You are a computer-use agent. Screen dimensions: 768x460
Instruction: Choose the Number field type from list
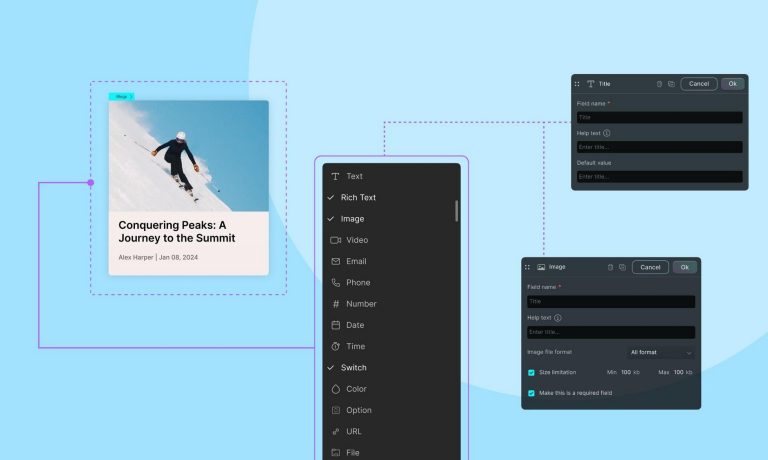click(x=360, y=304)
